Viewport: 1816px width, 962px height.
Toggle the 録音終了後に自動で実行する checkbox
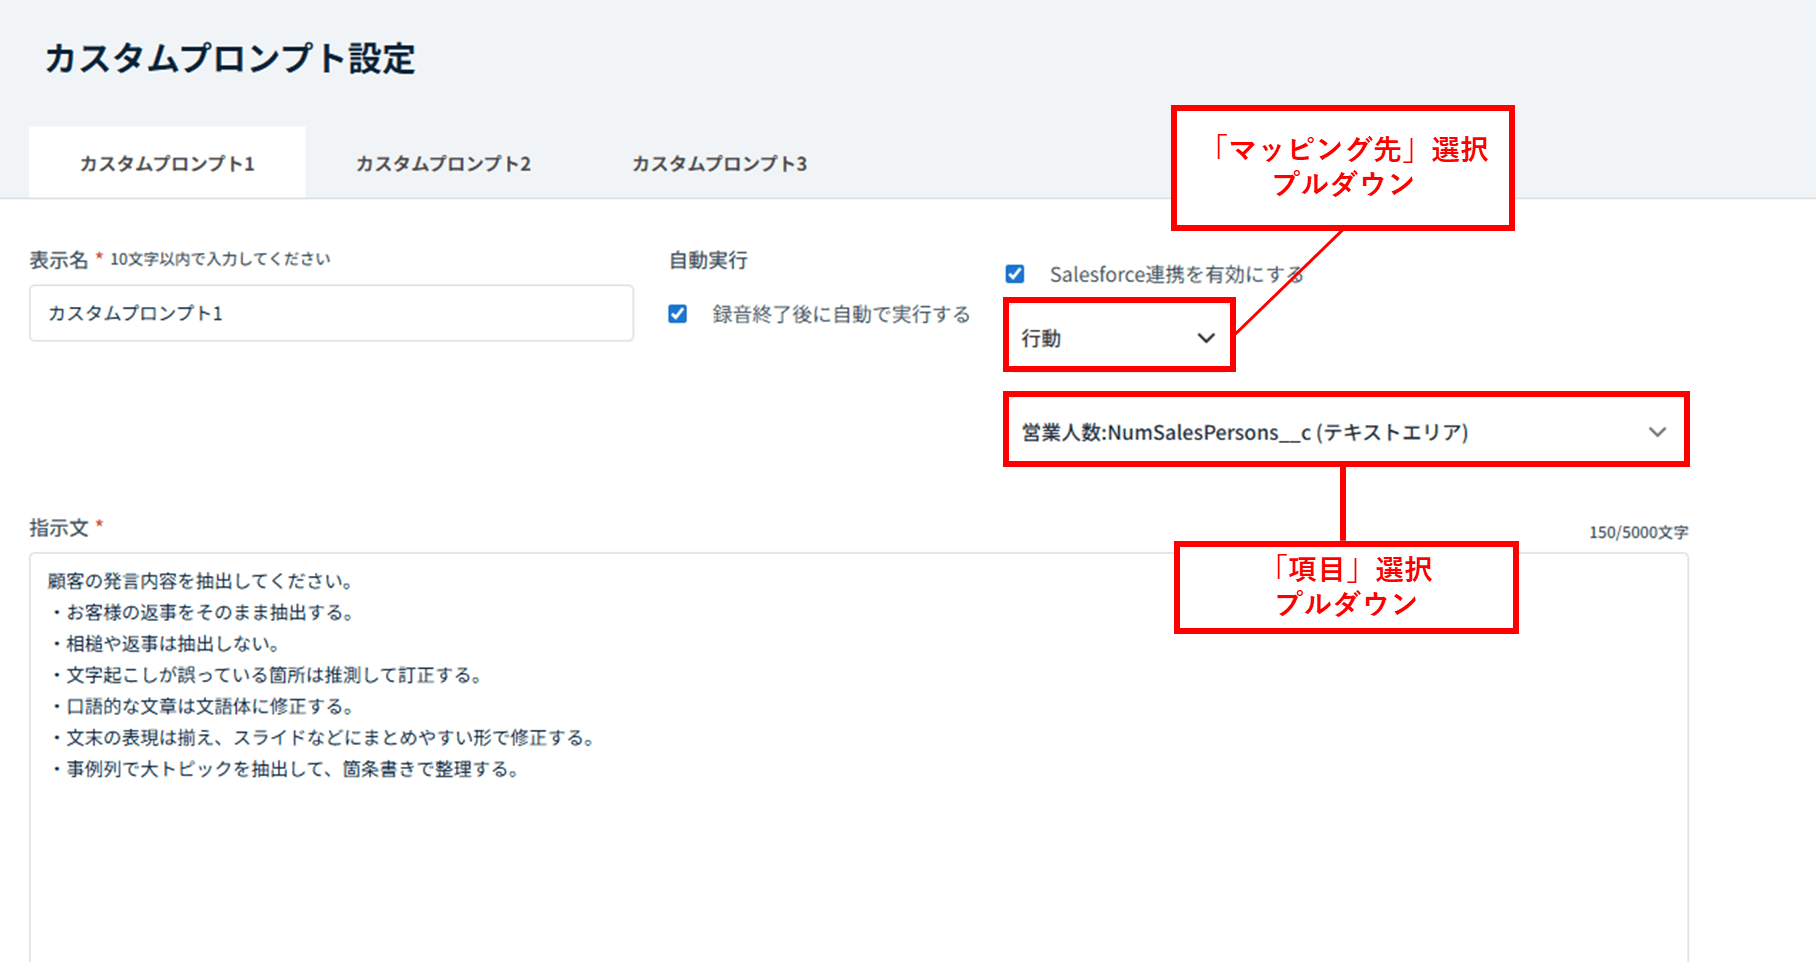(x=678, y=314)
